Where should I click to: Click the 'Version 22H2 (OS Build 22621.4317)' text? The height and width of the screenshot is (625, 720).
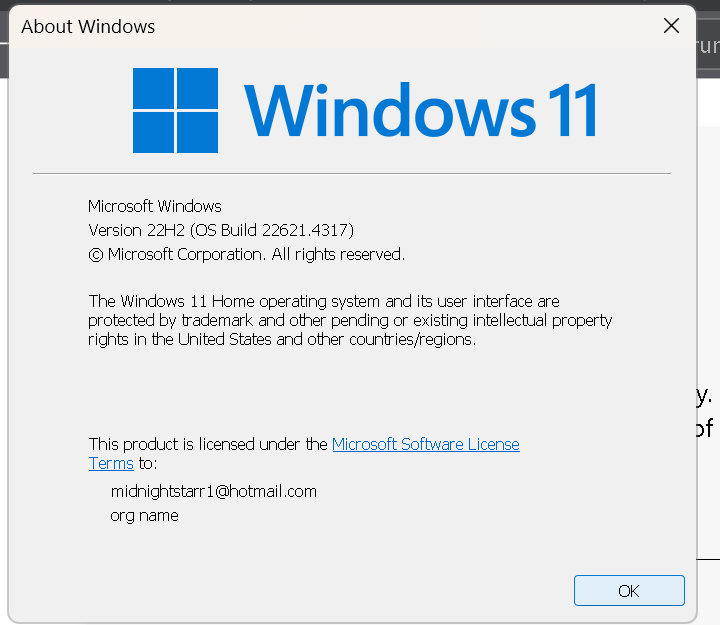click(x=221, y=230)
